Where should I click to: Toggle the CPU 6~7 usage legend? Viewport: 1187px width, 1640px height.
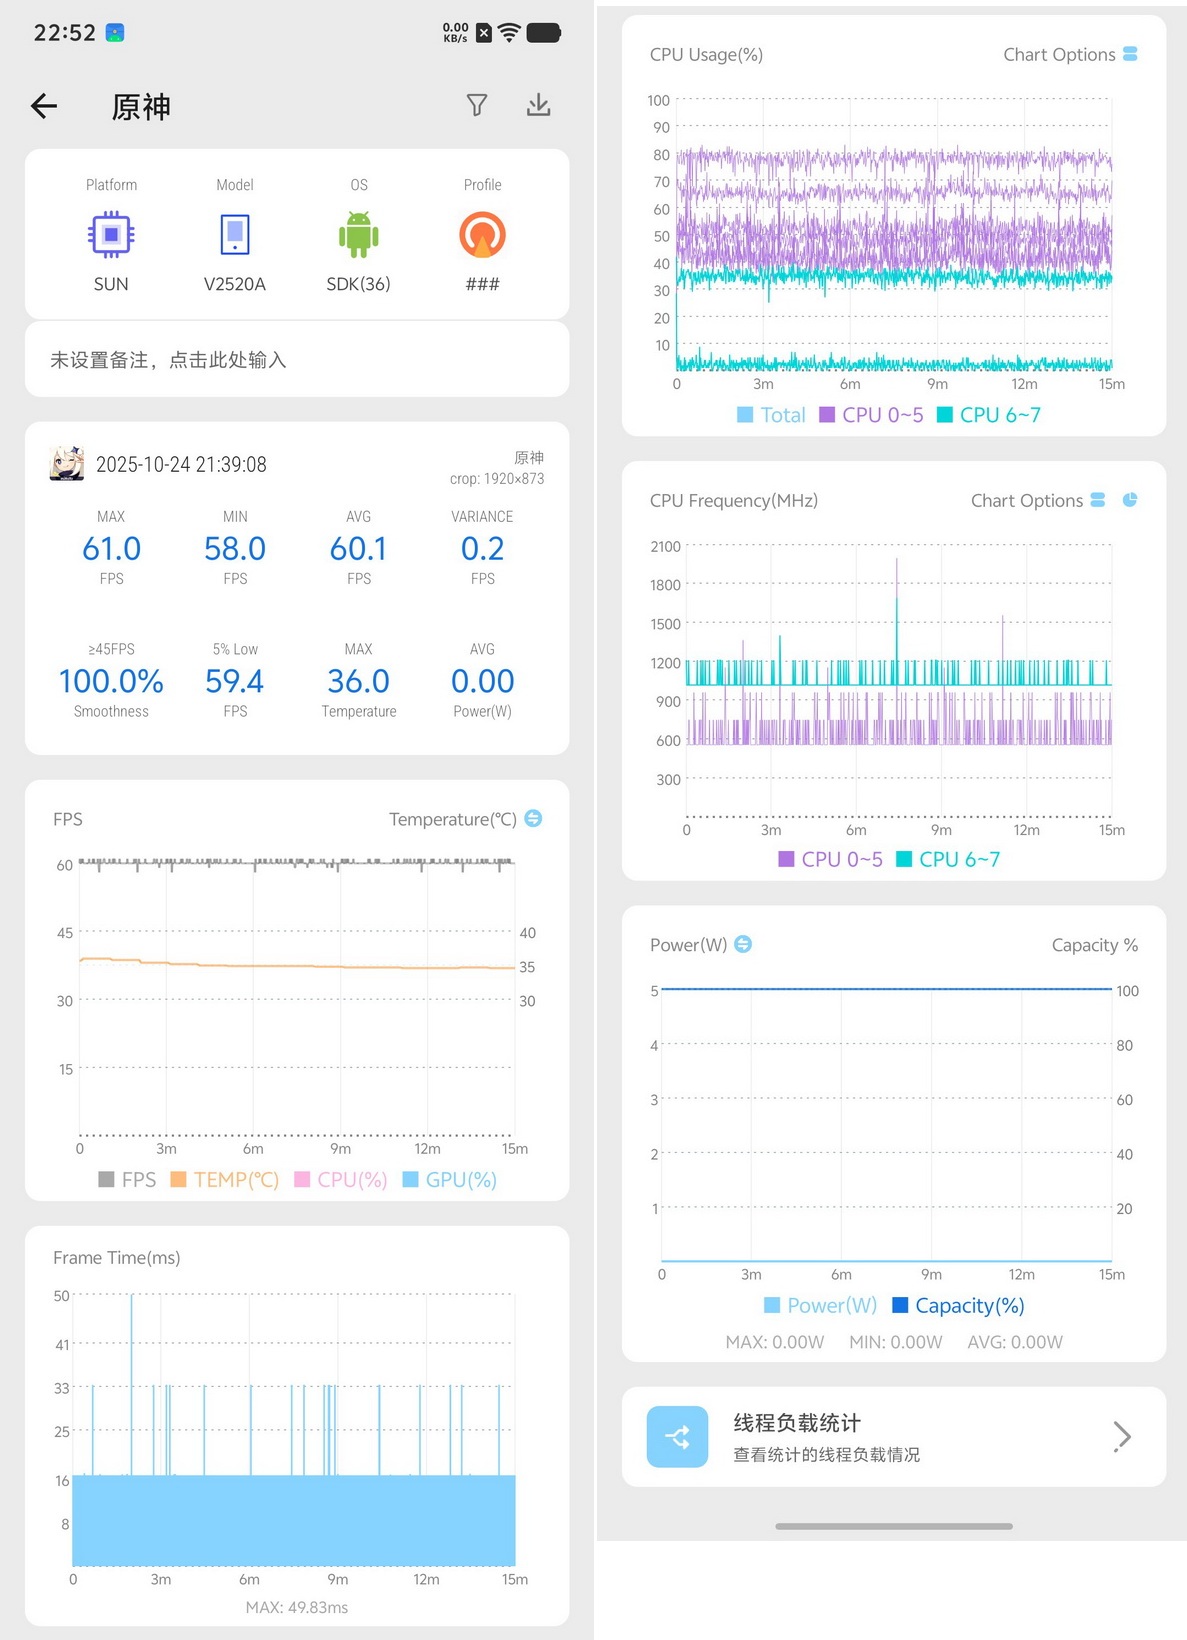tap(989, 415)
